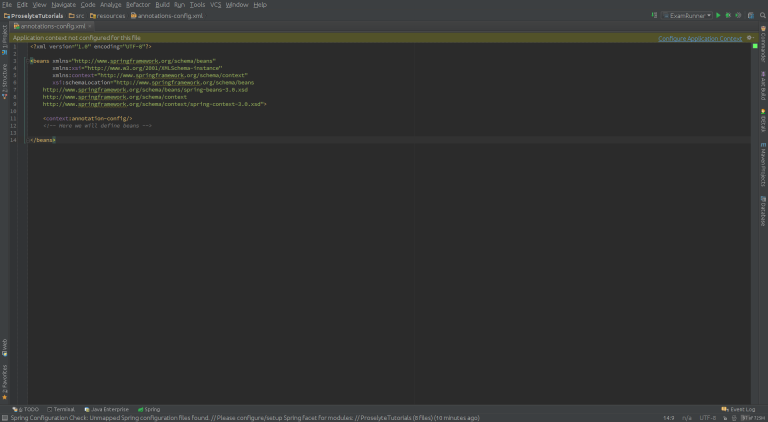Viewport: 768px width, 422px height.
Task: Open the Terminal tool window
Action: (x=62, y=409)
